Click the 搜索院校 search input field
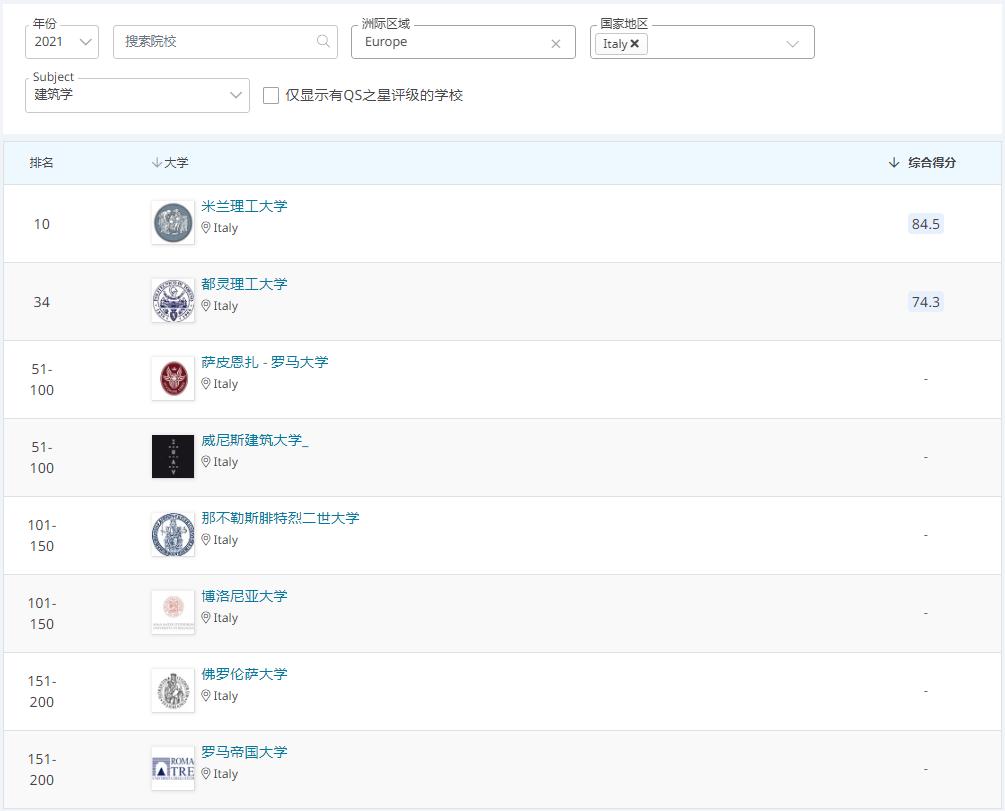This screenshot has width=1005, height=811. click(x=225, y=42)
